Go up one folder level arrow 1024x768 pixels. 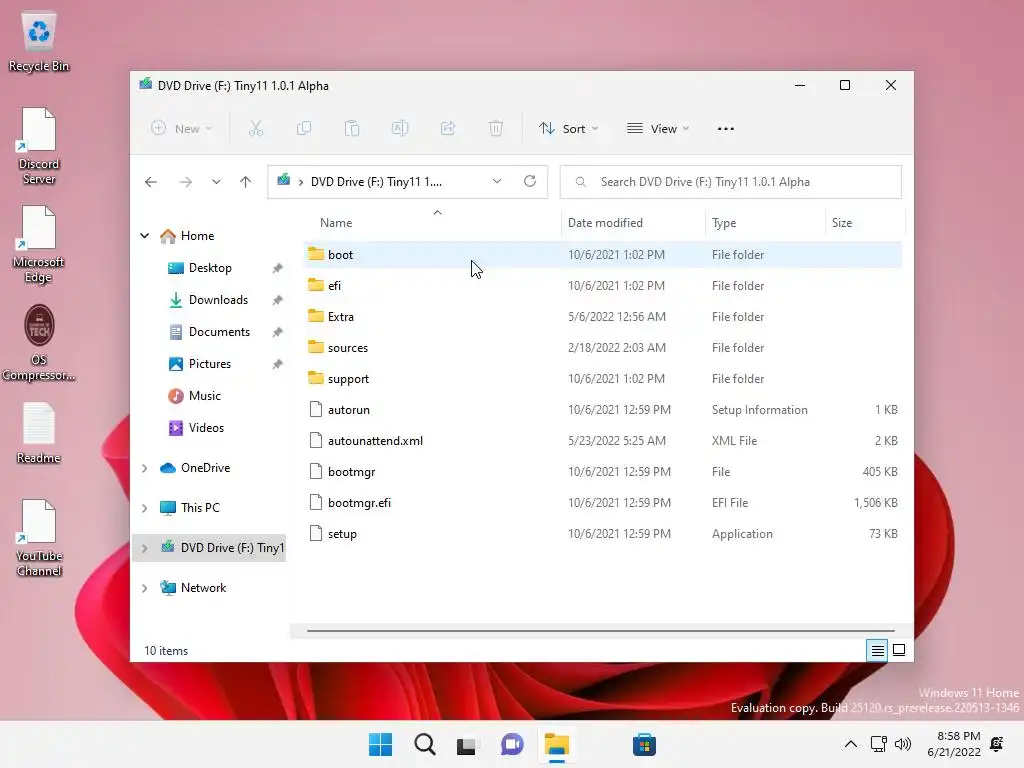coord(246,182)
